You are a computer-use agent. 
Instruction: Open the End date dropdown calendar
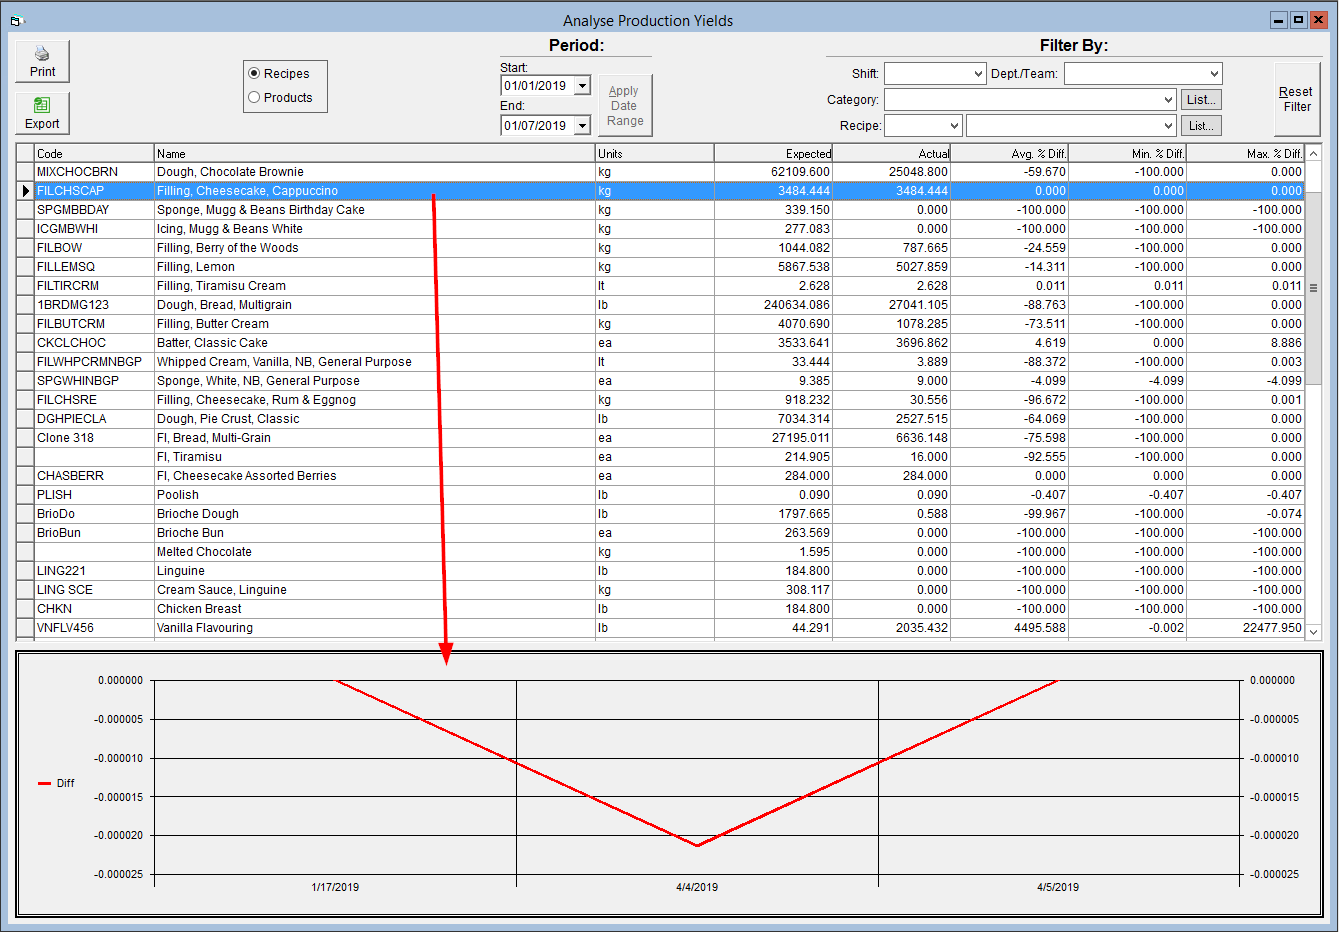click(582, 126)
